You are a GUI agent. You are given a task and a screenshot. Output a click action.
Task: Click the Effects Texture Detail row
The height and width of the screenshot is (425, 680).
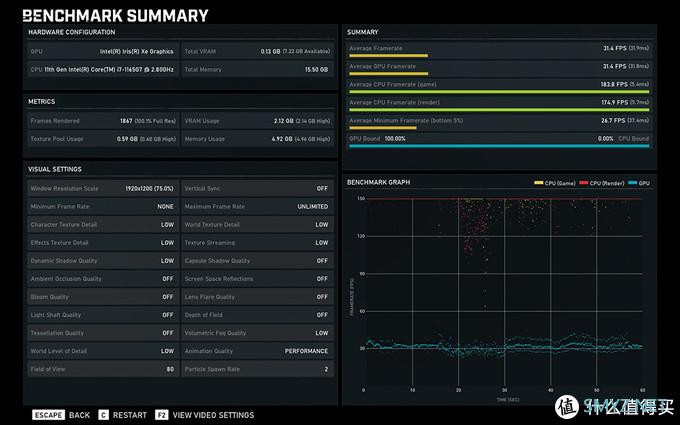(103, 242)
